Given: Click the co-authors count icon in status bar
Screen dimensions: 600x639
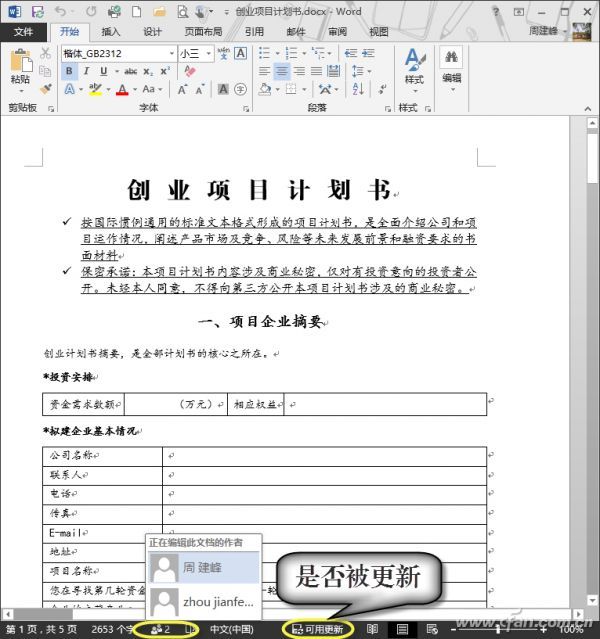Looking at the screenshot, I should click(x=161, y=629).
